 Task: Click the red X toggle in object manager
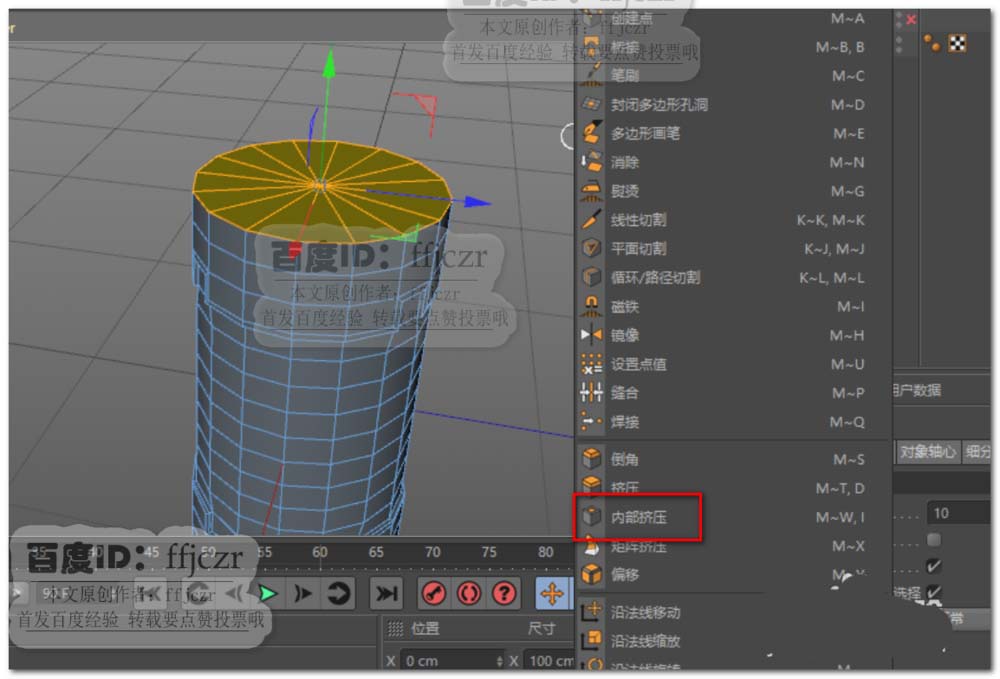(911, 19)
